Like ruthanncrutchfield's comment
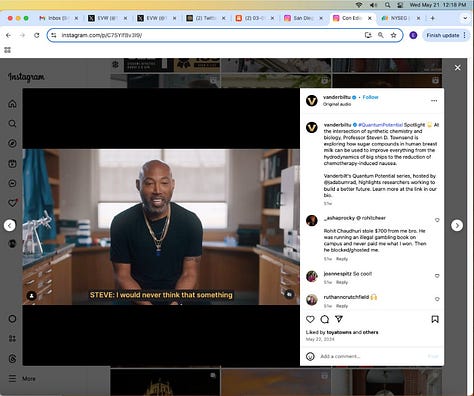Screen dimensions: 474x396 [437, 299]
